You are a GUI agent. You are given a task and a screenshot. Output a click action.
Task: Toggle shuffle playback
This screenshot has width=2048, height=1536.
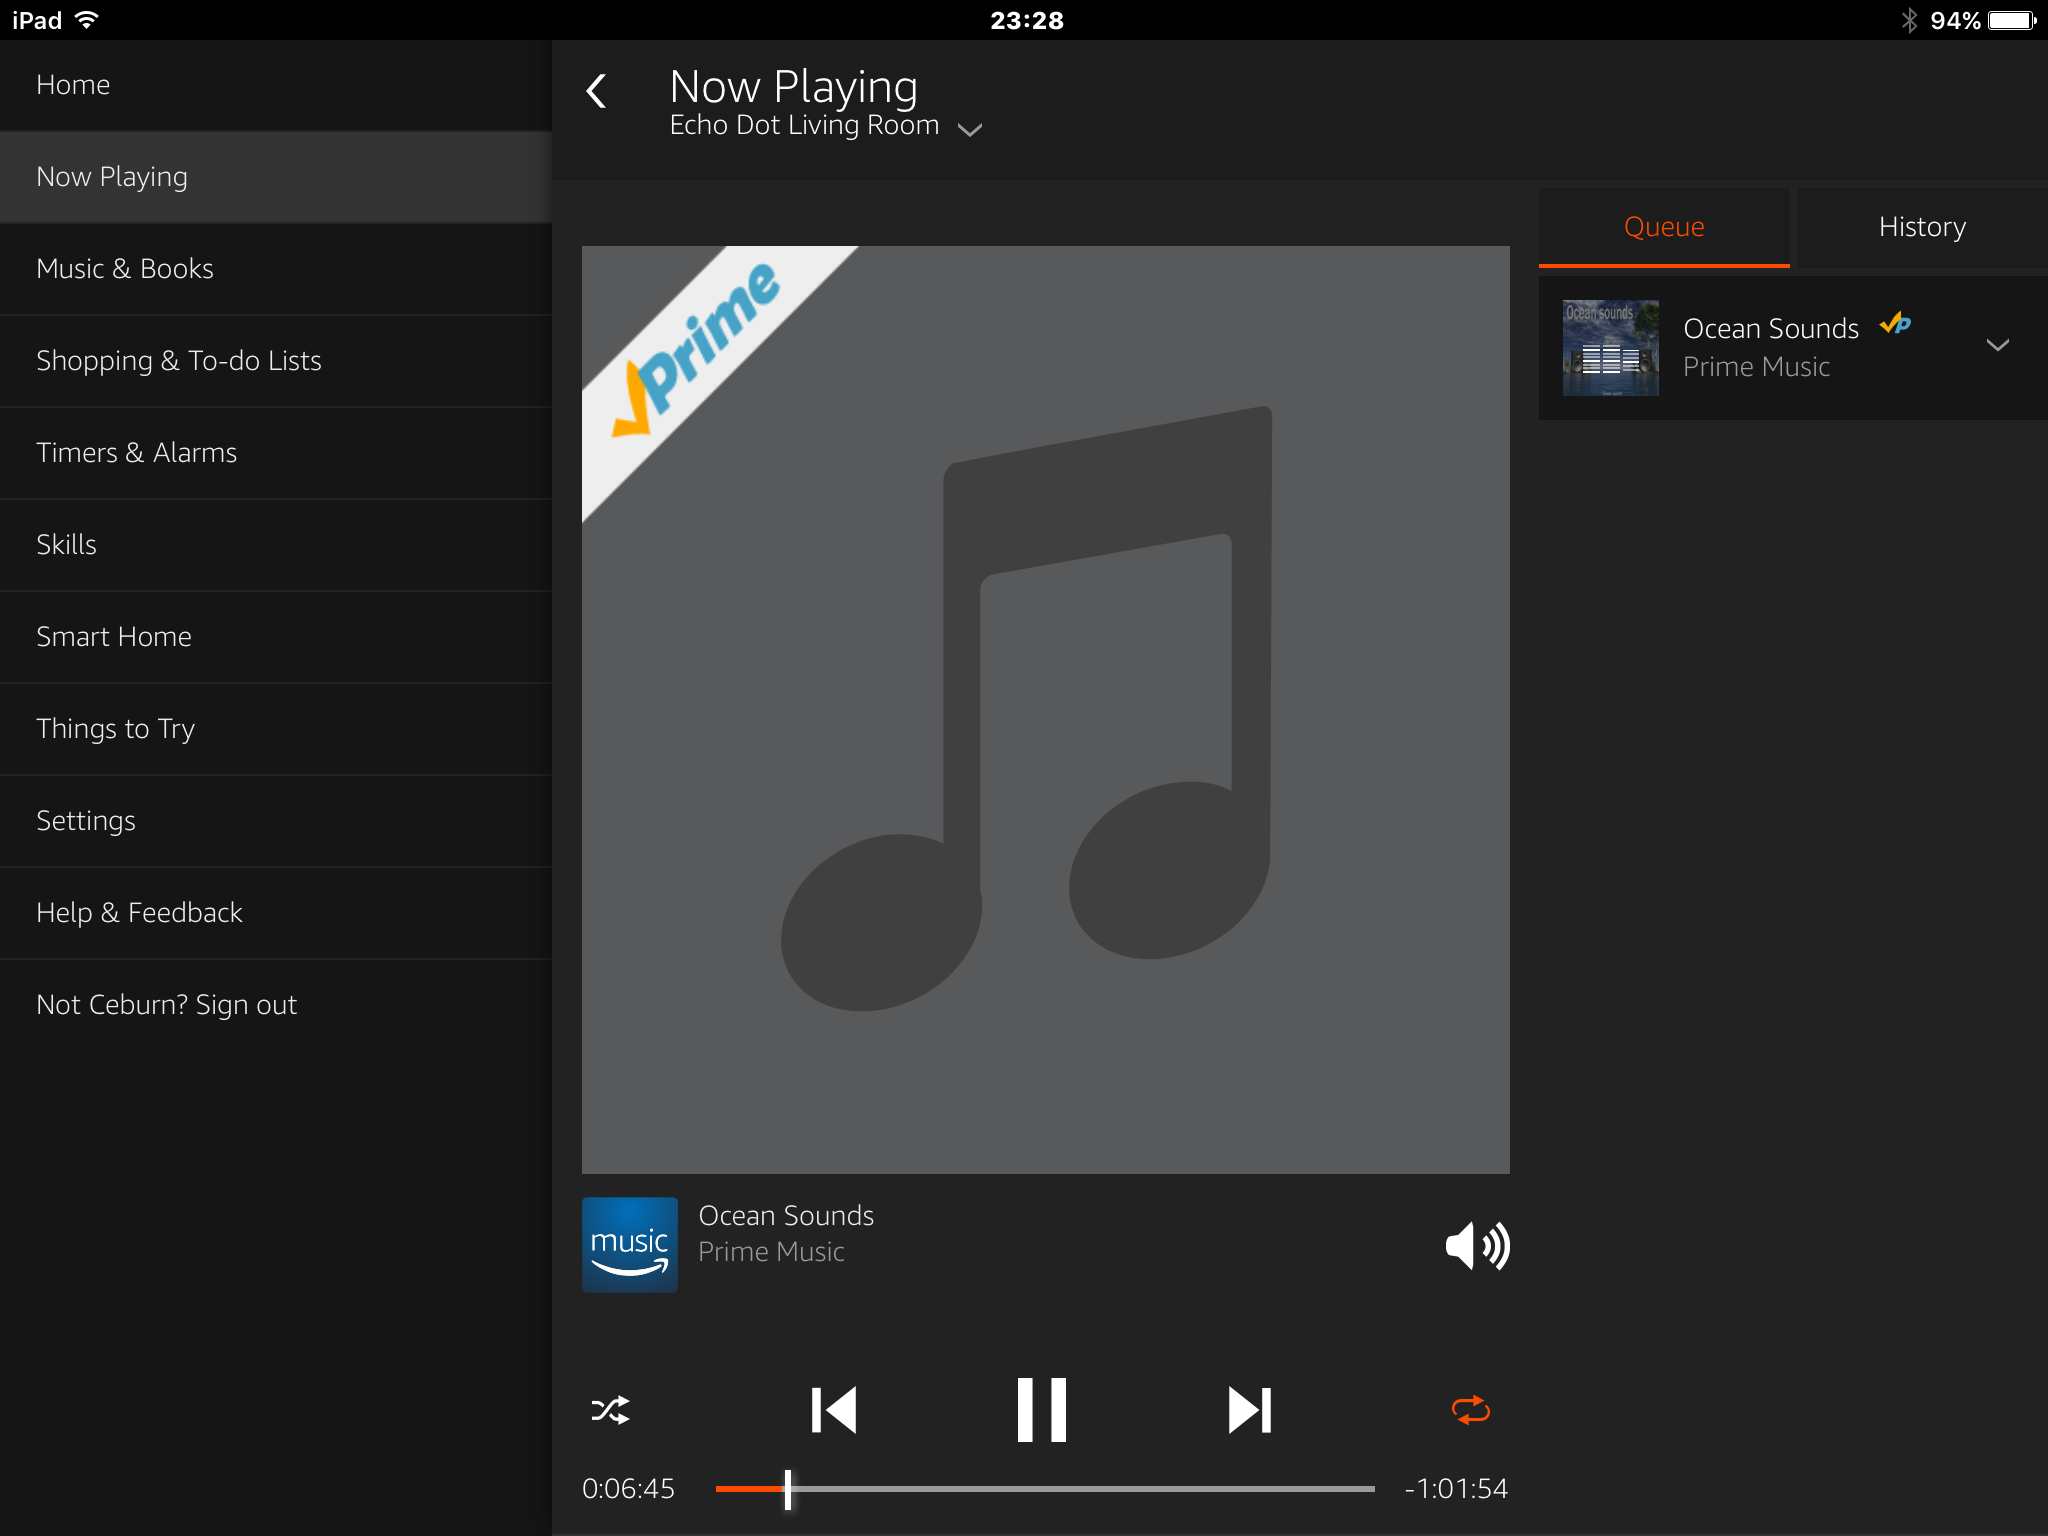coord(610,1410)
